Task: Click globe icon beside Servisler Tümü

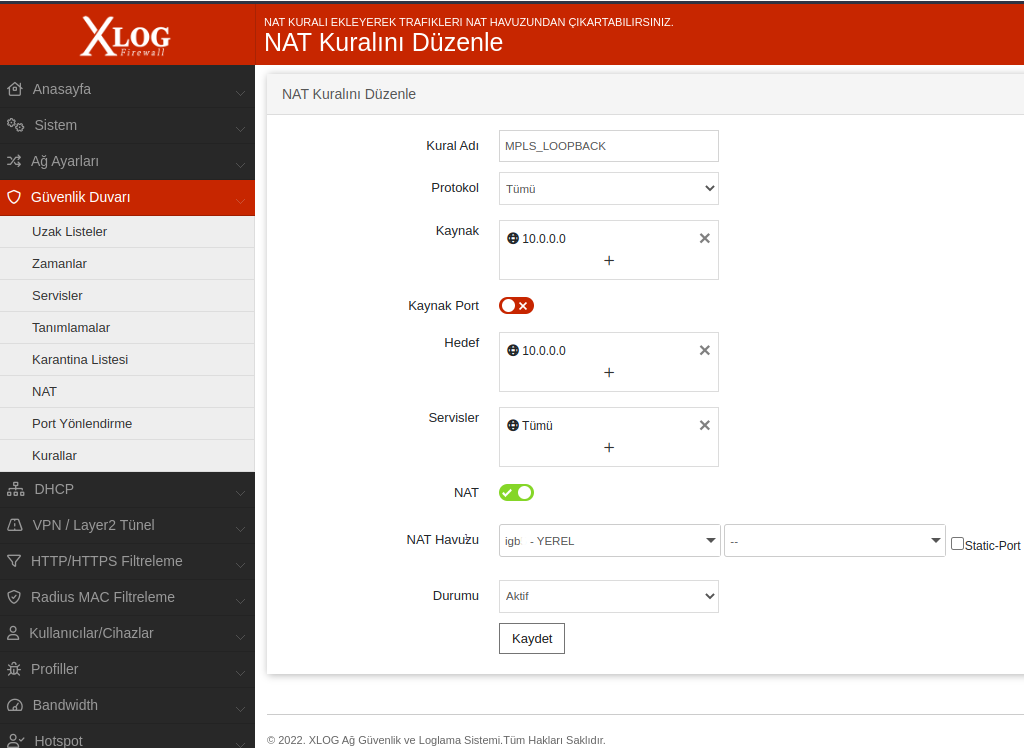Action: point(513,426)
